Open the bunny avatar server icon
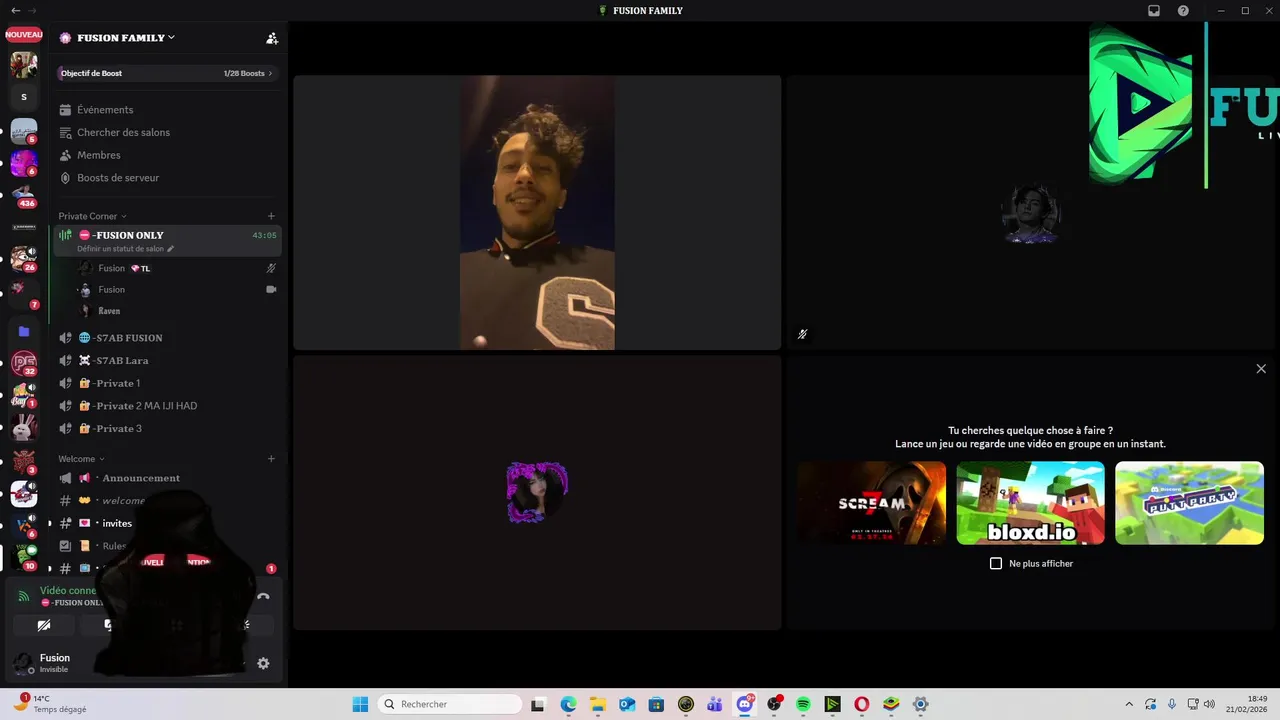Image resolution: width=1280 pixels, height=720 pixels. point(24,427)
